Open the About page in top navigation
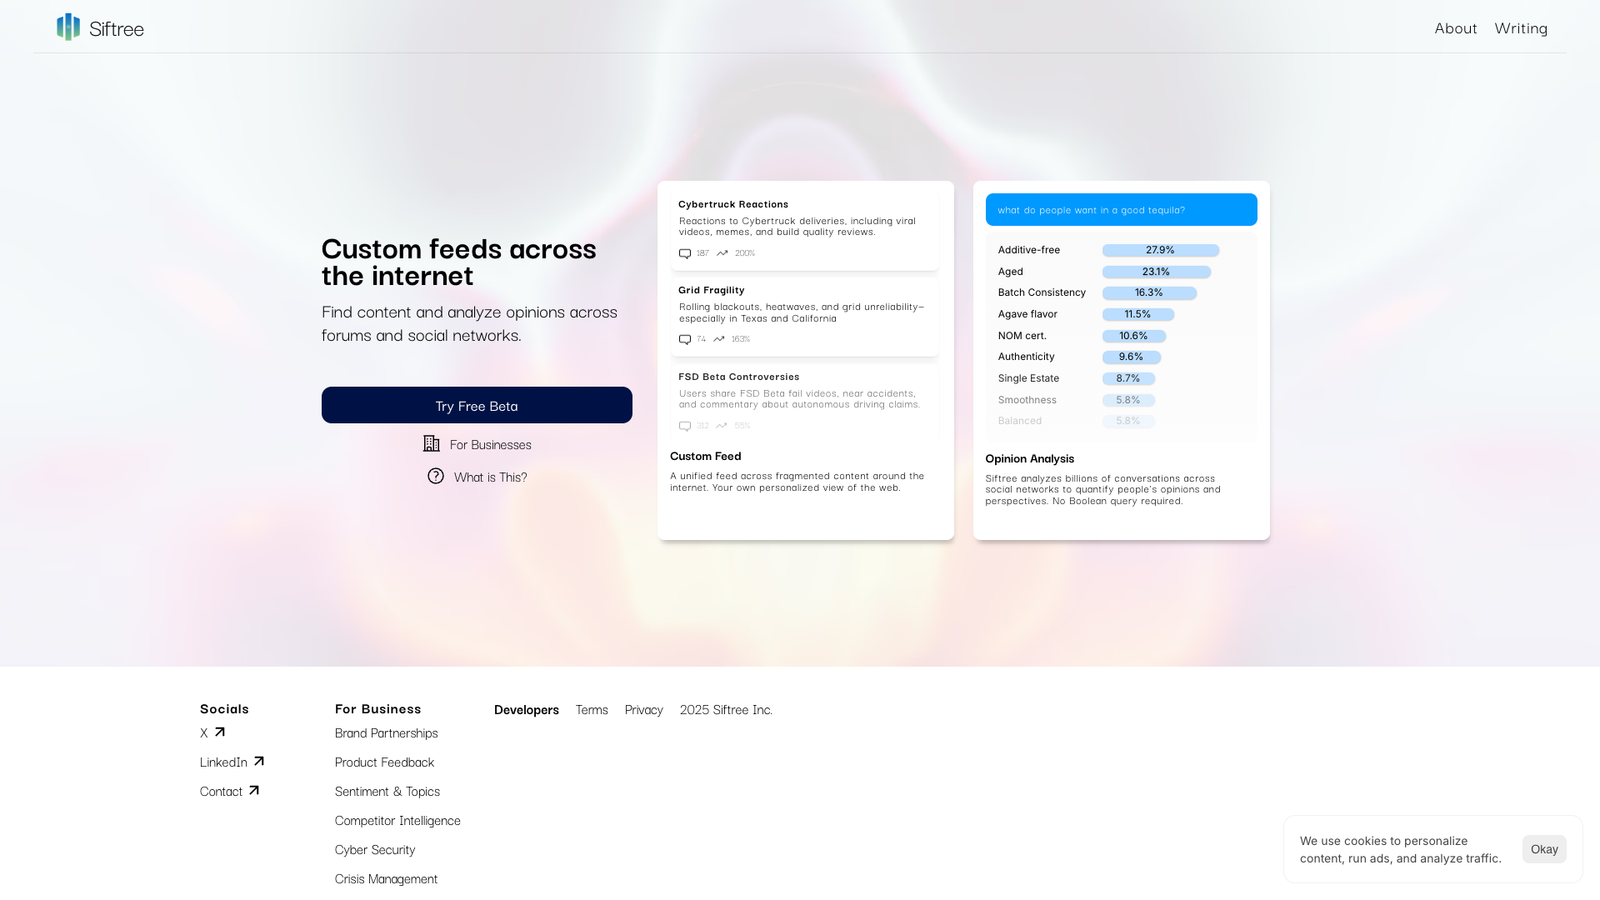1600x900 pixels. 1455,28
